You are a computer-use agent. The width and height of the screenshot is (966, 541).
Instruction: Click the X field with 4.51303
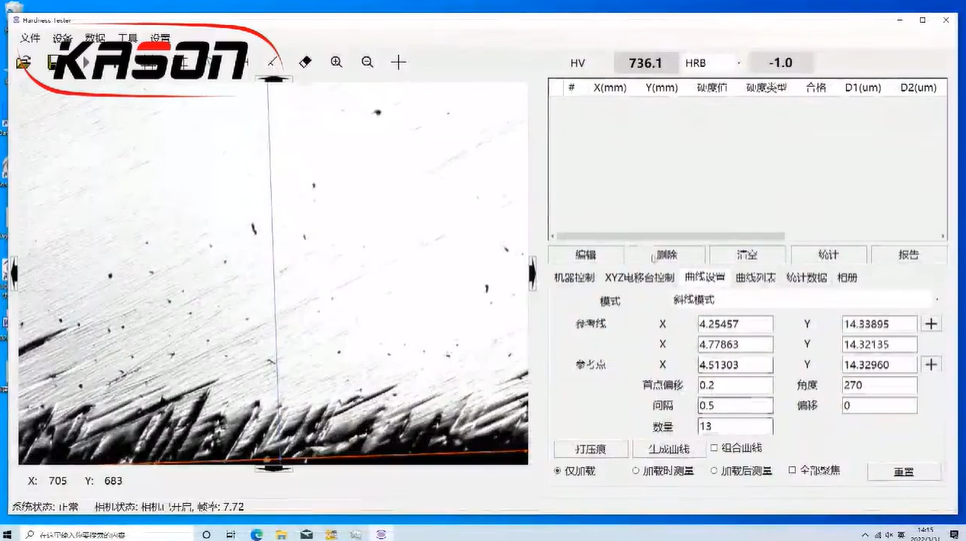(x=735, y=364)
